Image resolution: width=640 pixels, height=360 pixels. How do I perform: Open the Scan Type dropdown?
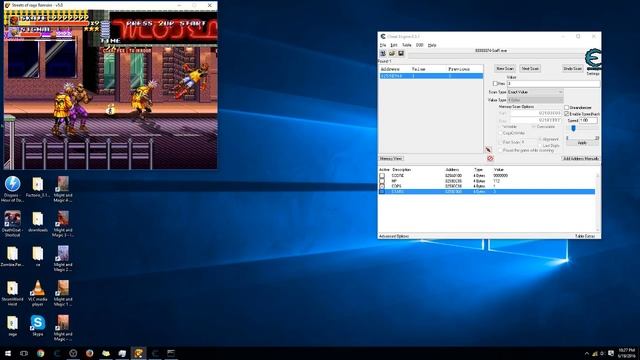[x=535, y=92]
